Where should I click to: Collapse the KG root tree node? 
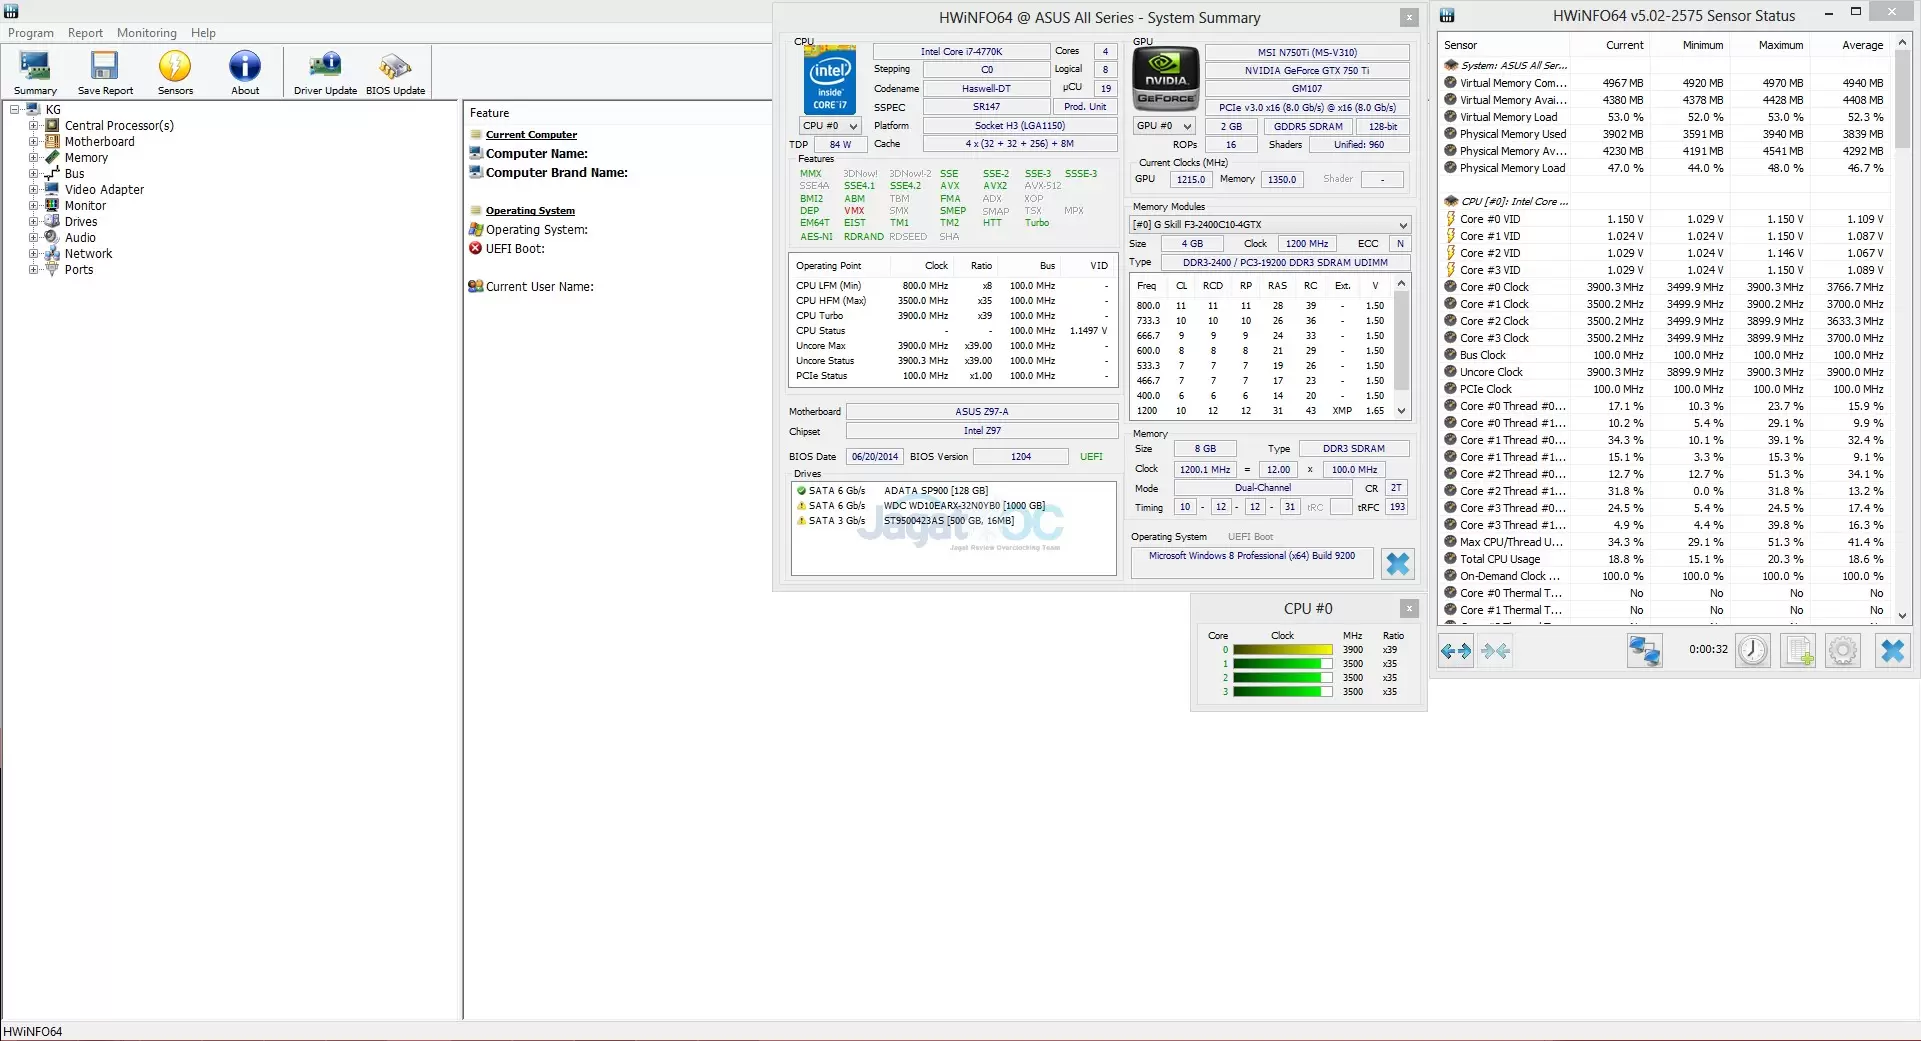(x=15, y=109)
